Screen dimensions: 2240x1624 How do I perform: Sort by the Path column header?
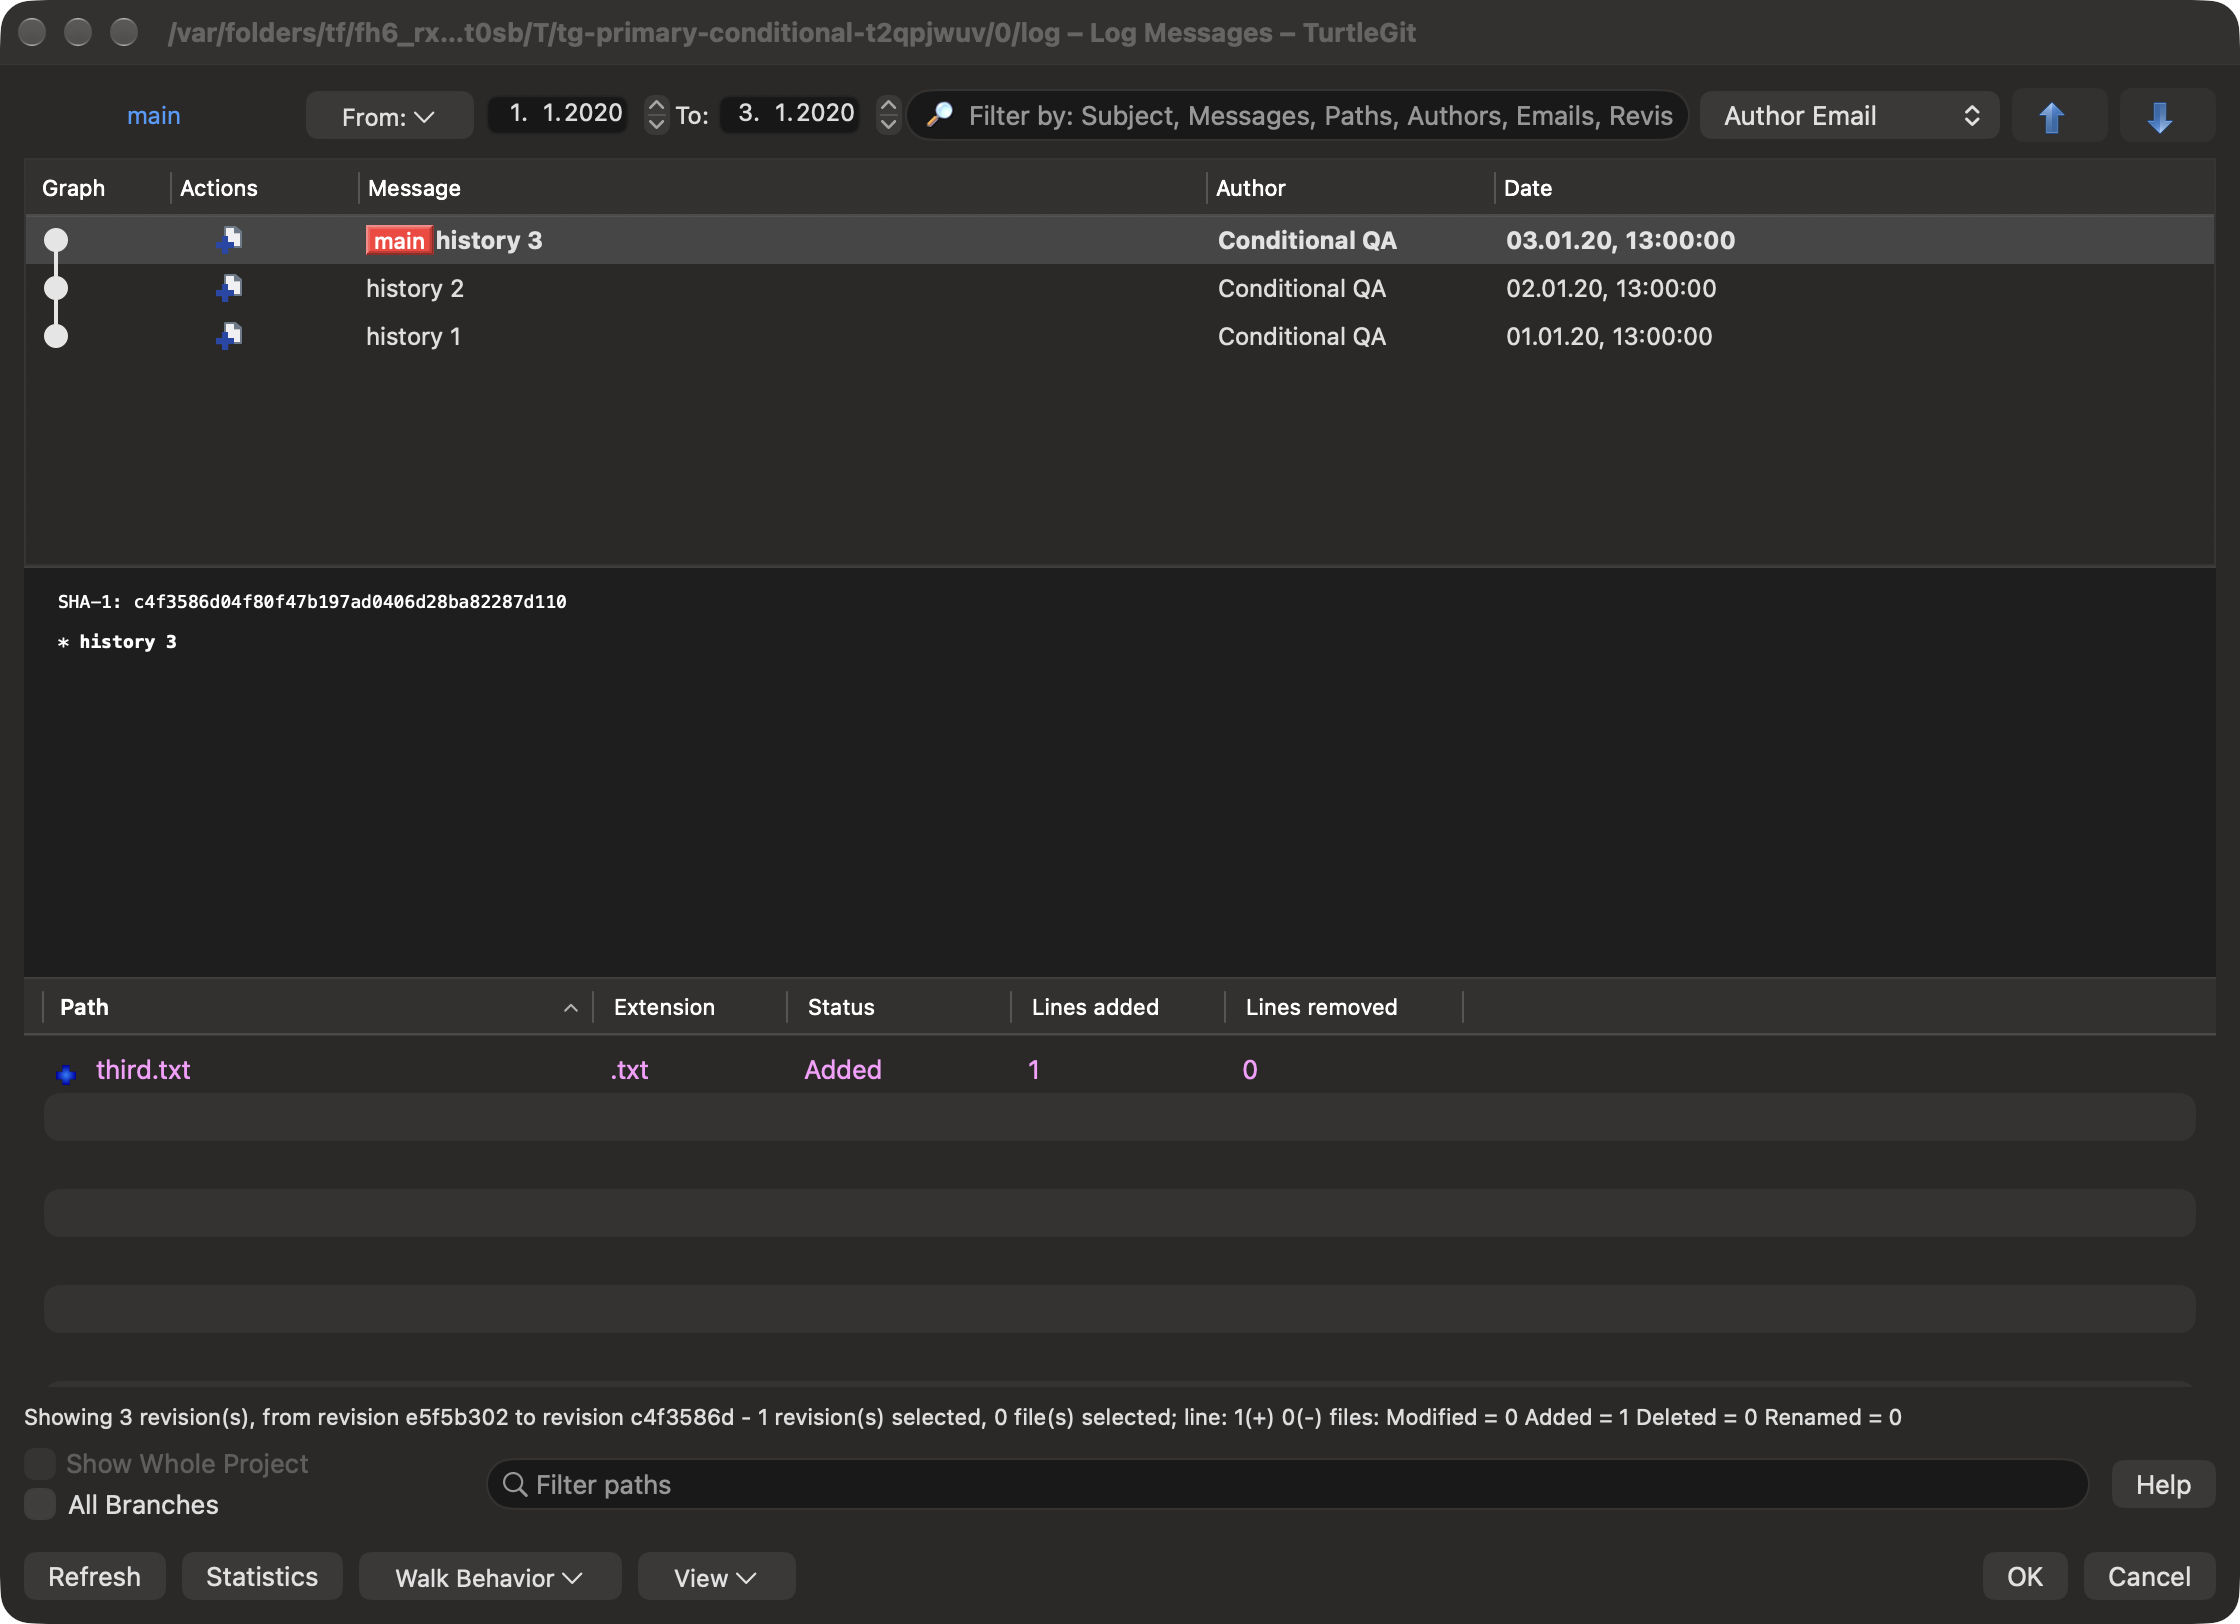point(318,1007)
